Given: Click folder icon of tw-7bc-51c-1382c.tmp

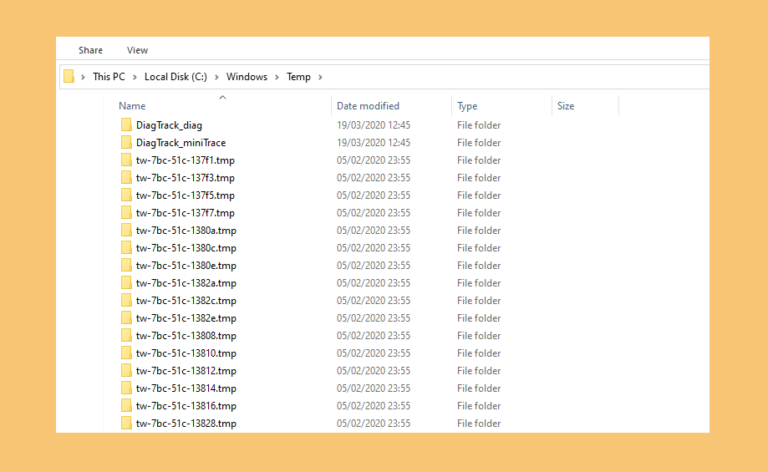Looking at the screenshot, I should click(126, 300).
